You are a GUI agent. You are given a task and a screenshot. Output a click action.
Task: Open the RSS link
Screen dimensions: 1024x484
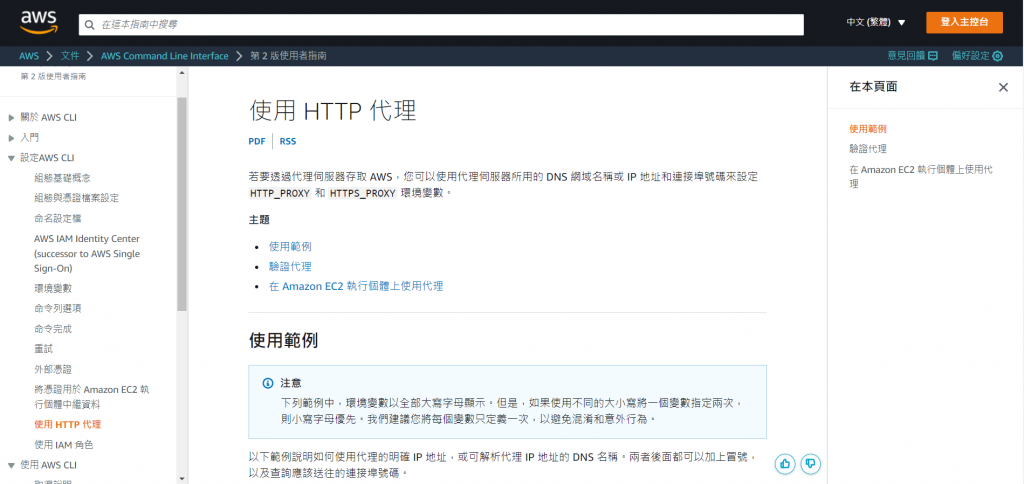[288, 141]
